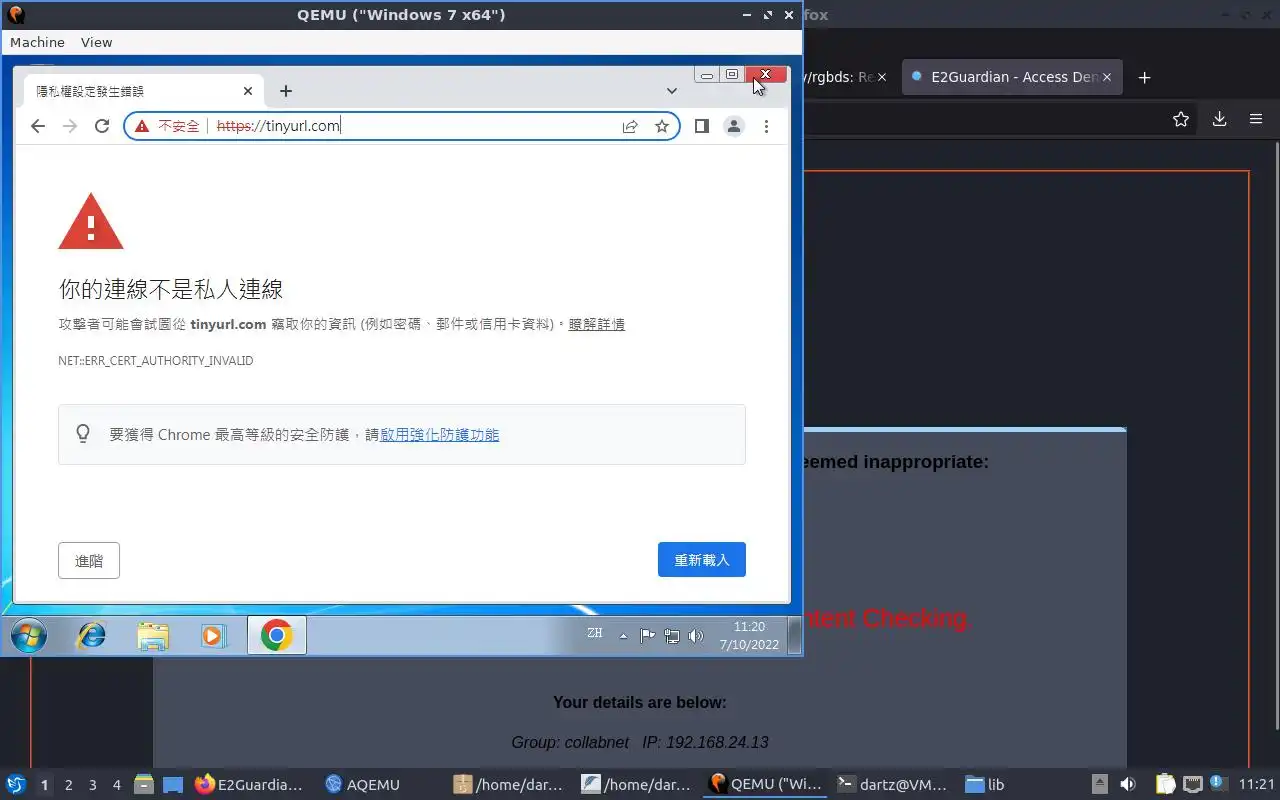Switch to E2Guardian Firefox taskbar entry
The width and height of the screenshot is (1280, 800).
point(249,785)
